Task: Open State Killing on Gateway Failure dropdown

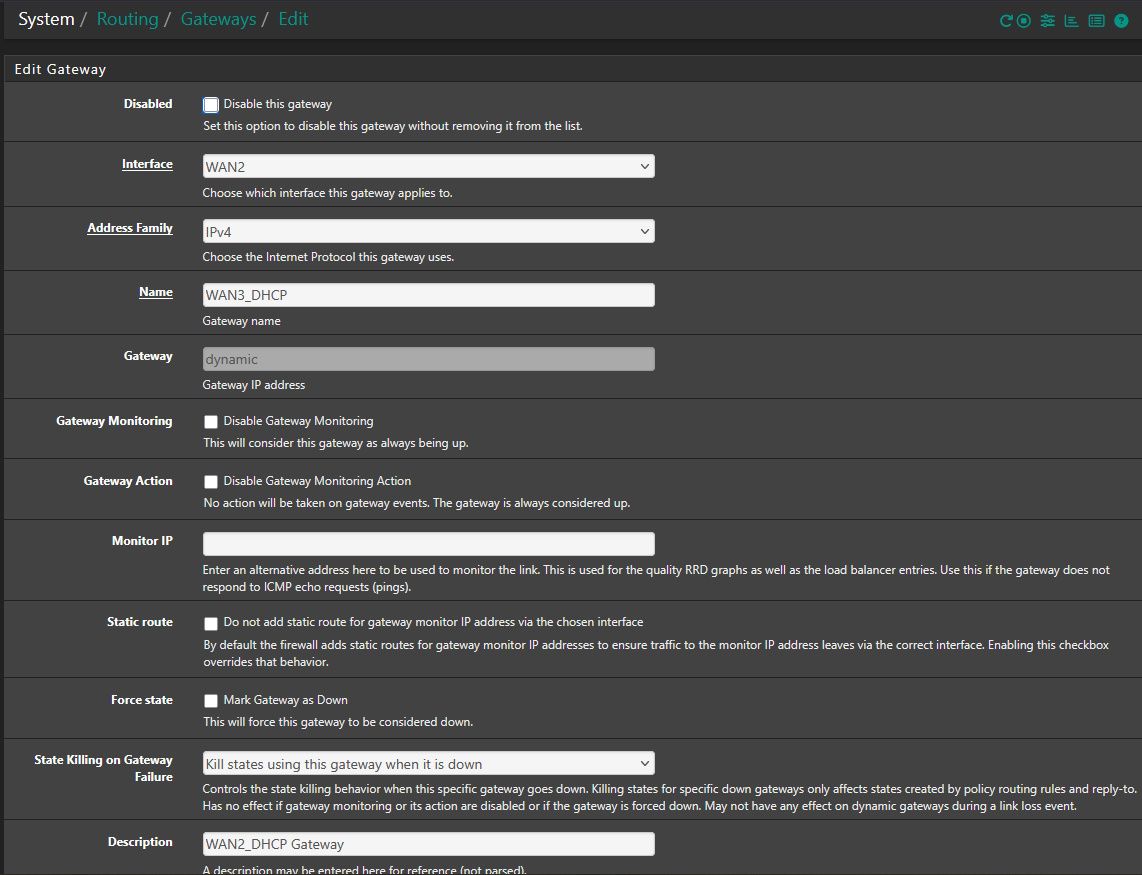Action: point(428,764)
